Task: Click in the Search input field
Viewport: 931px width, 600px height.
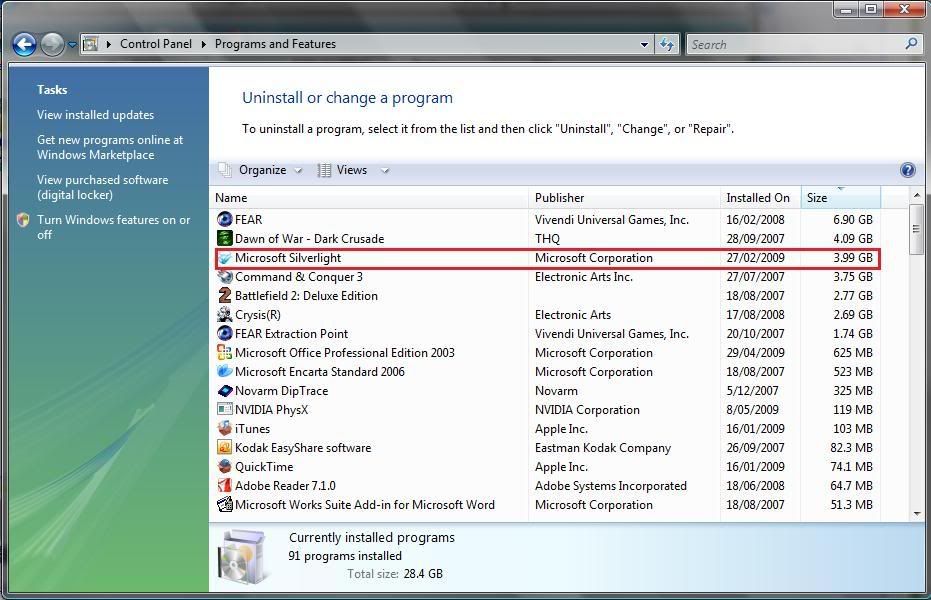Action: pyautogui.click(x=796, y=45)
